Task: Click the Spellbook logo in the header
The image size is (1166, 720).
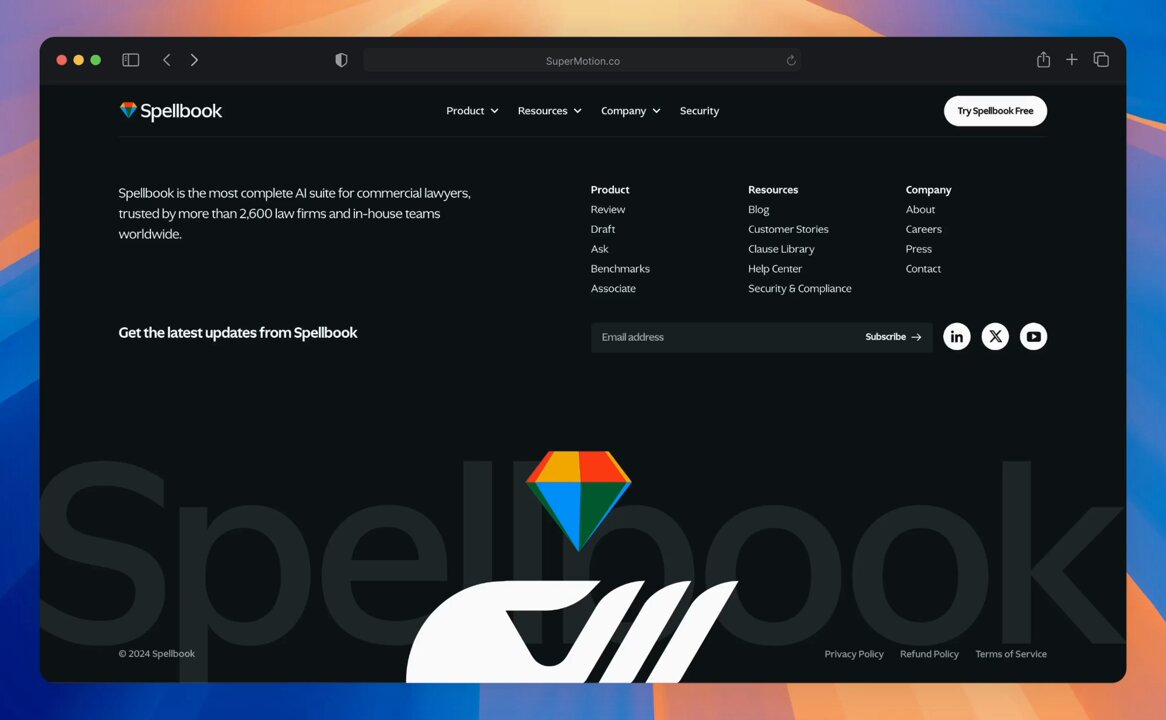Action: [x=170, y=111]
